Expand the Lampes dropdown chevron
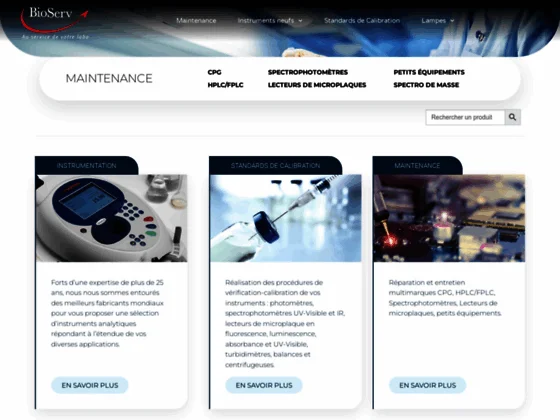Viewport: 560px width, 420px height. 452,21
